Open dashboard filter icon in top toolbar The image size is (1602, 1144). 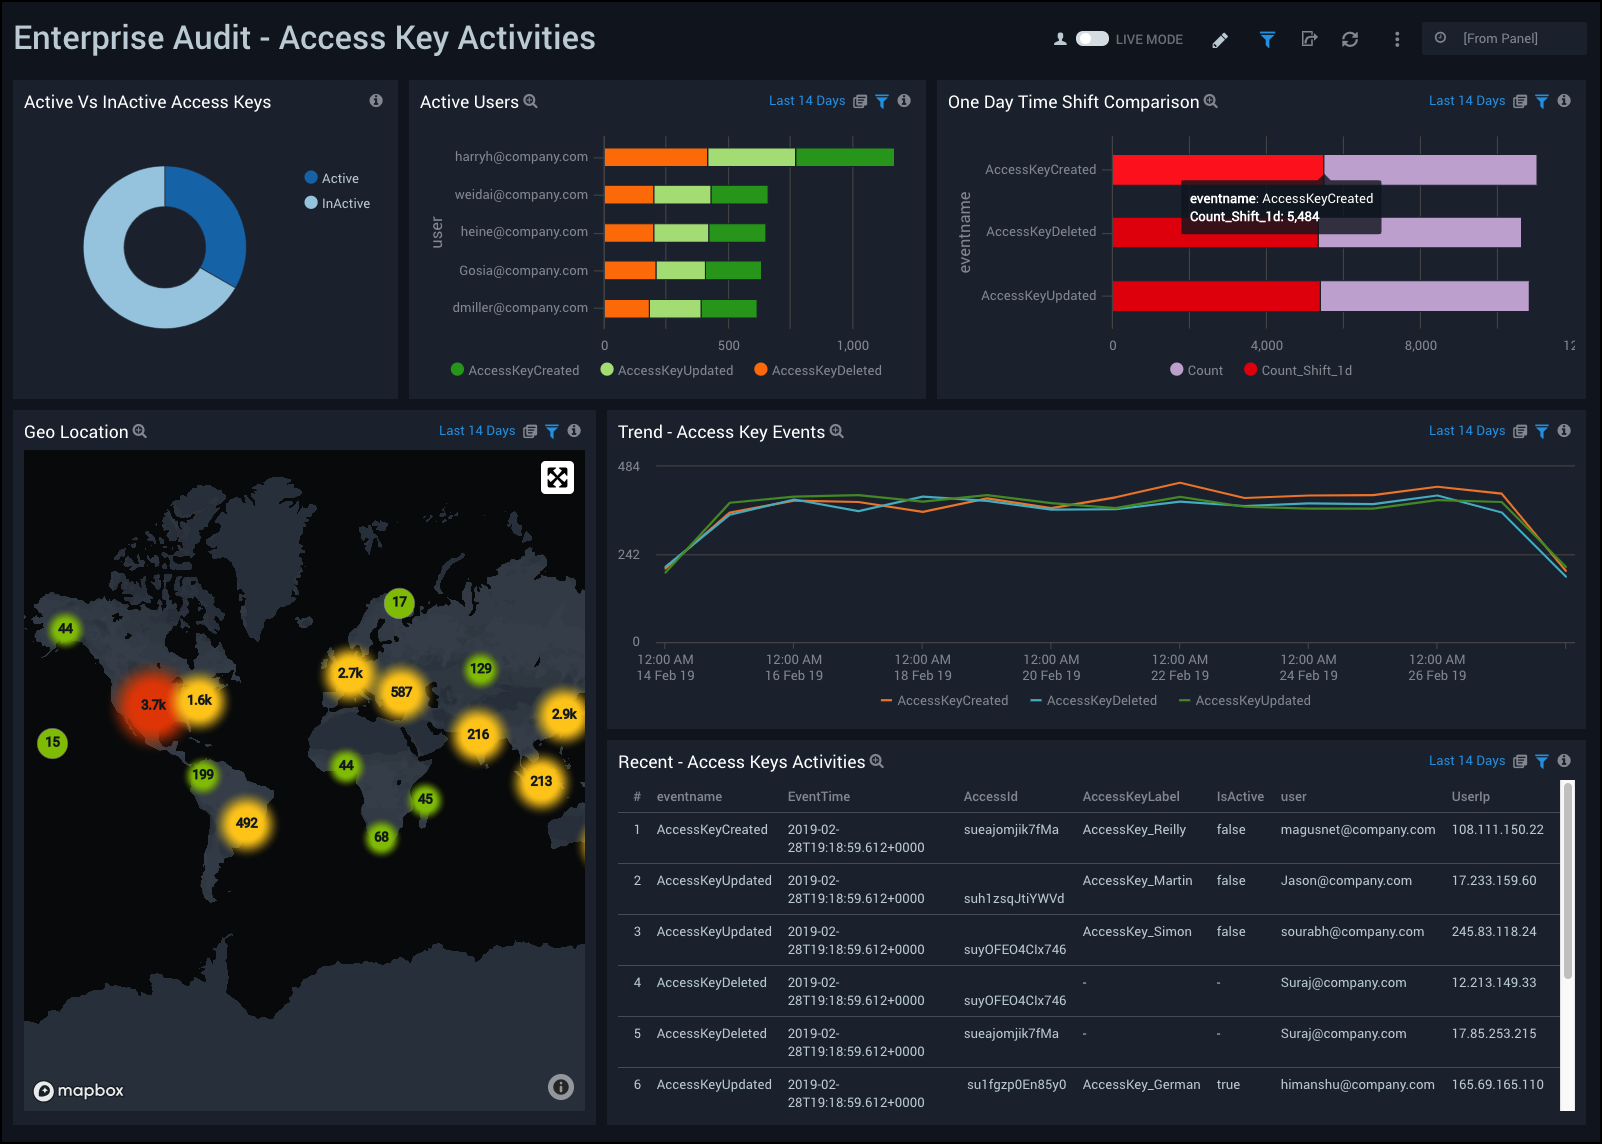(1267, 40)
